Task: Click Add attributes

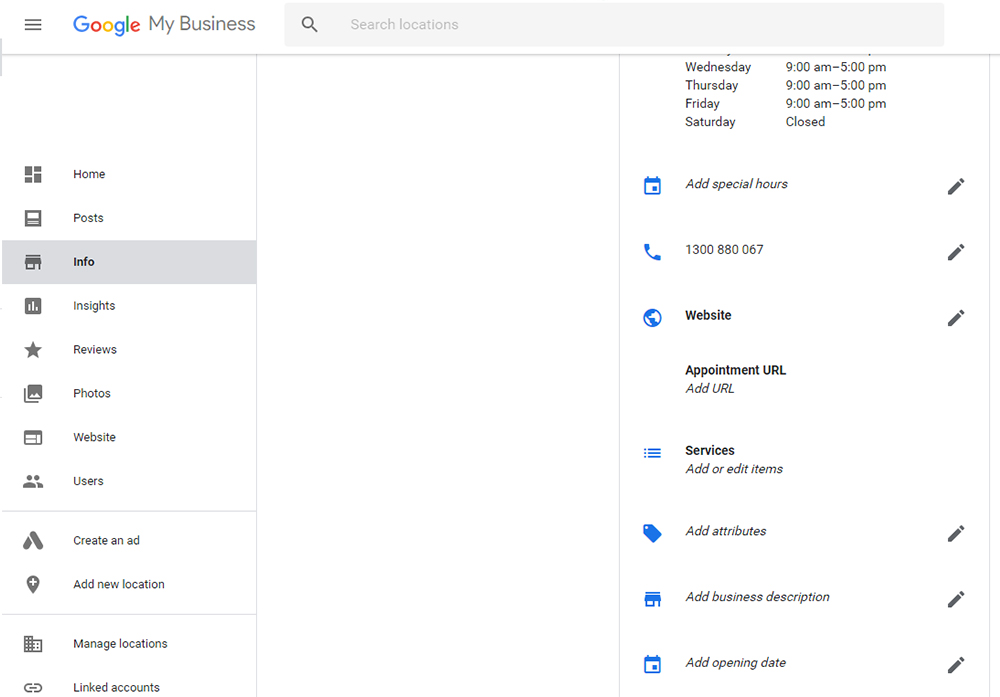Action: 726,531
